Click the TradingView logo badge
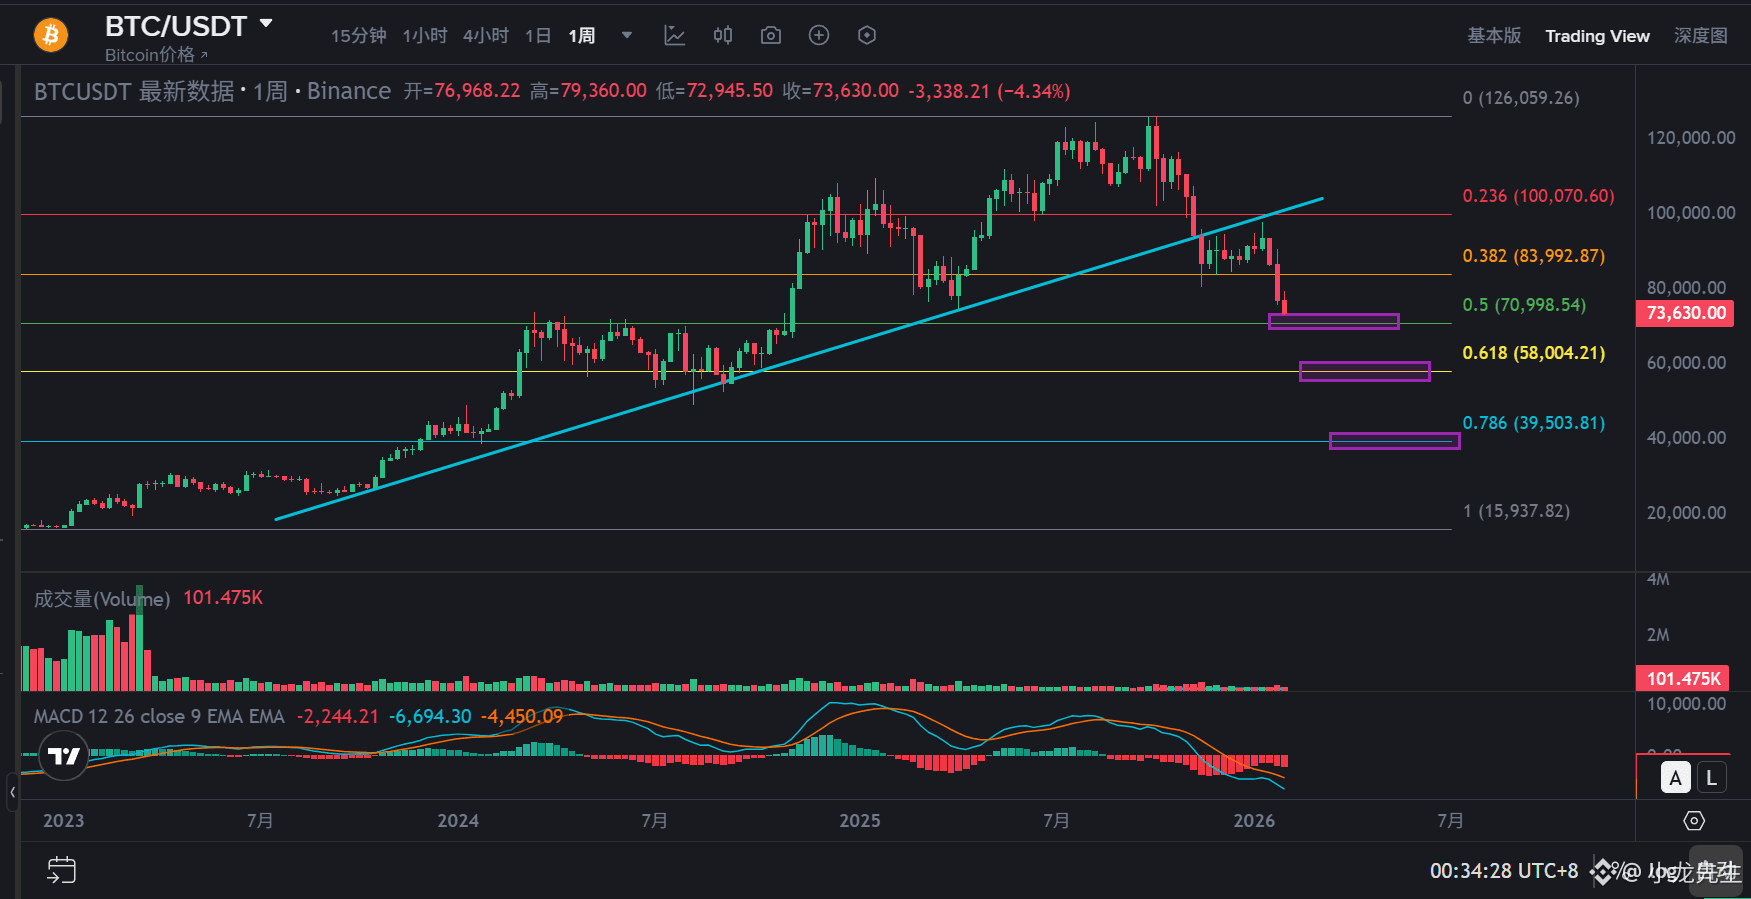1751x899 pixels. click(64, 756)
